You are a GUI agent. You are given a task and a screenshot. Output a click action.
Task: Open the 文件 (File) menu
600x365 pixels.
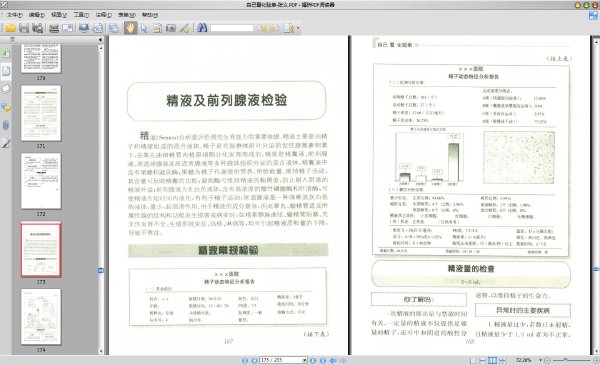click(x=15, y=15)
